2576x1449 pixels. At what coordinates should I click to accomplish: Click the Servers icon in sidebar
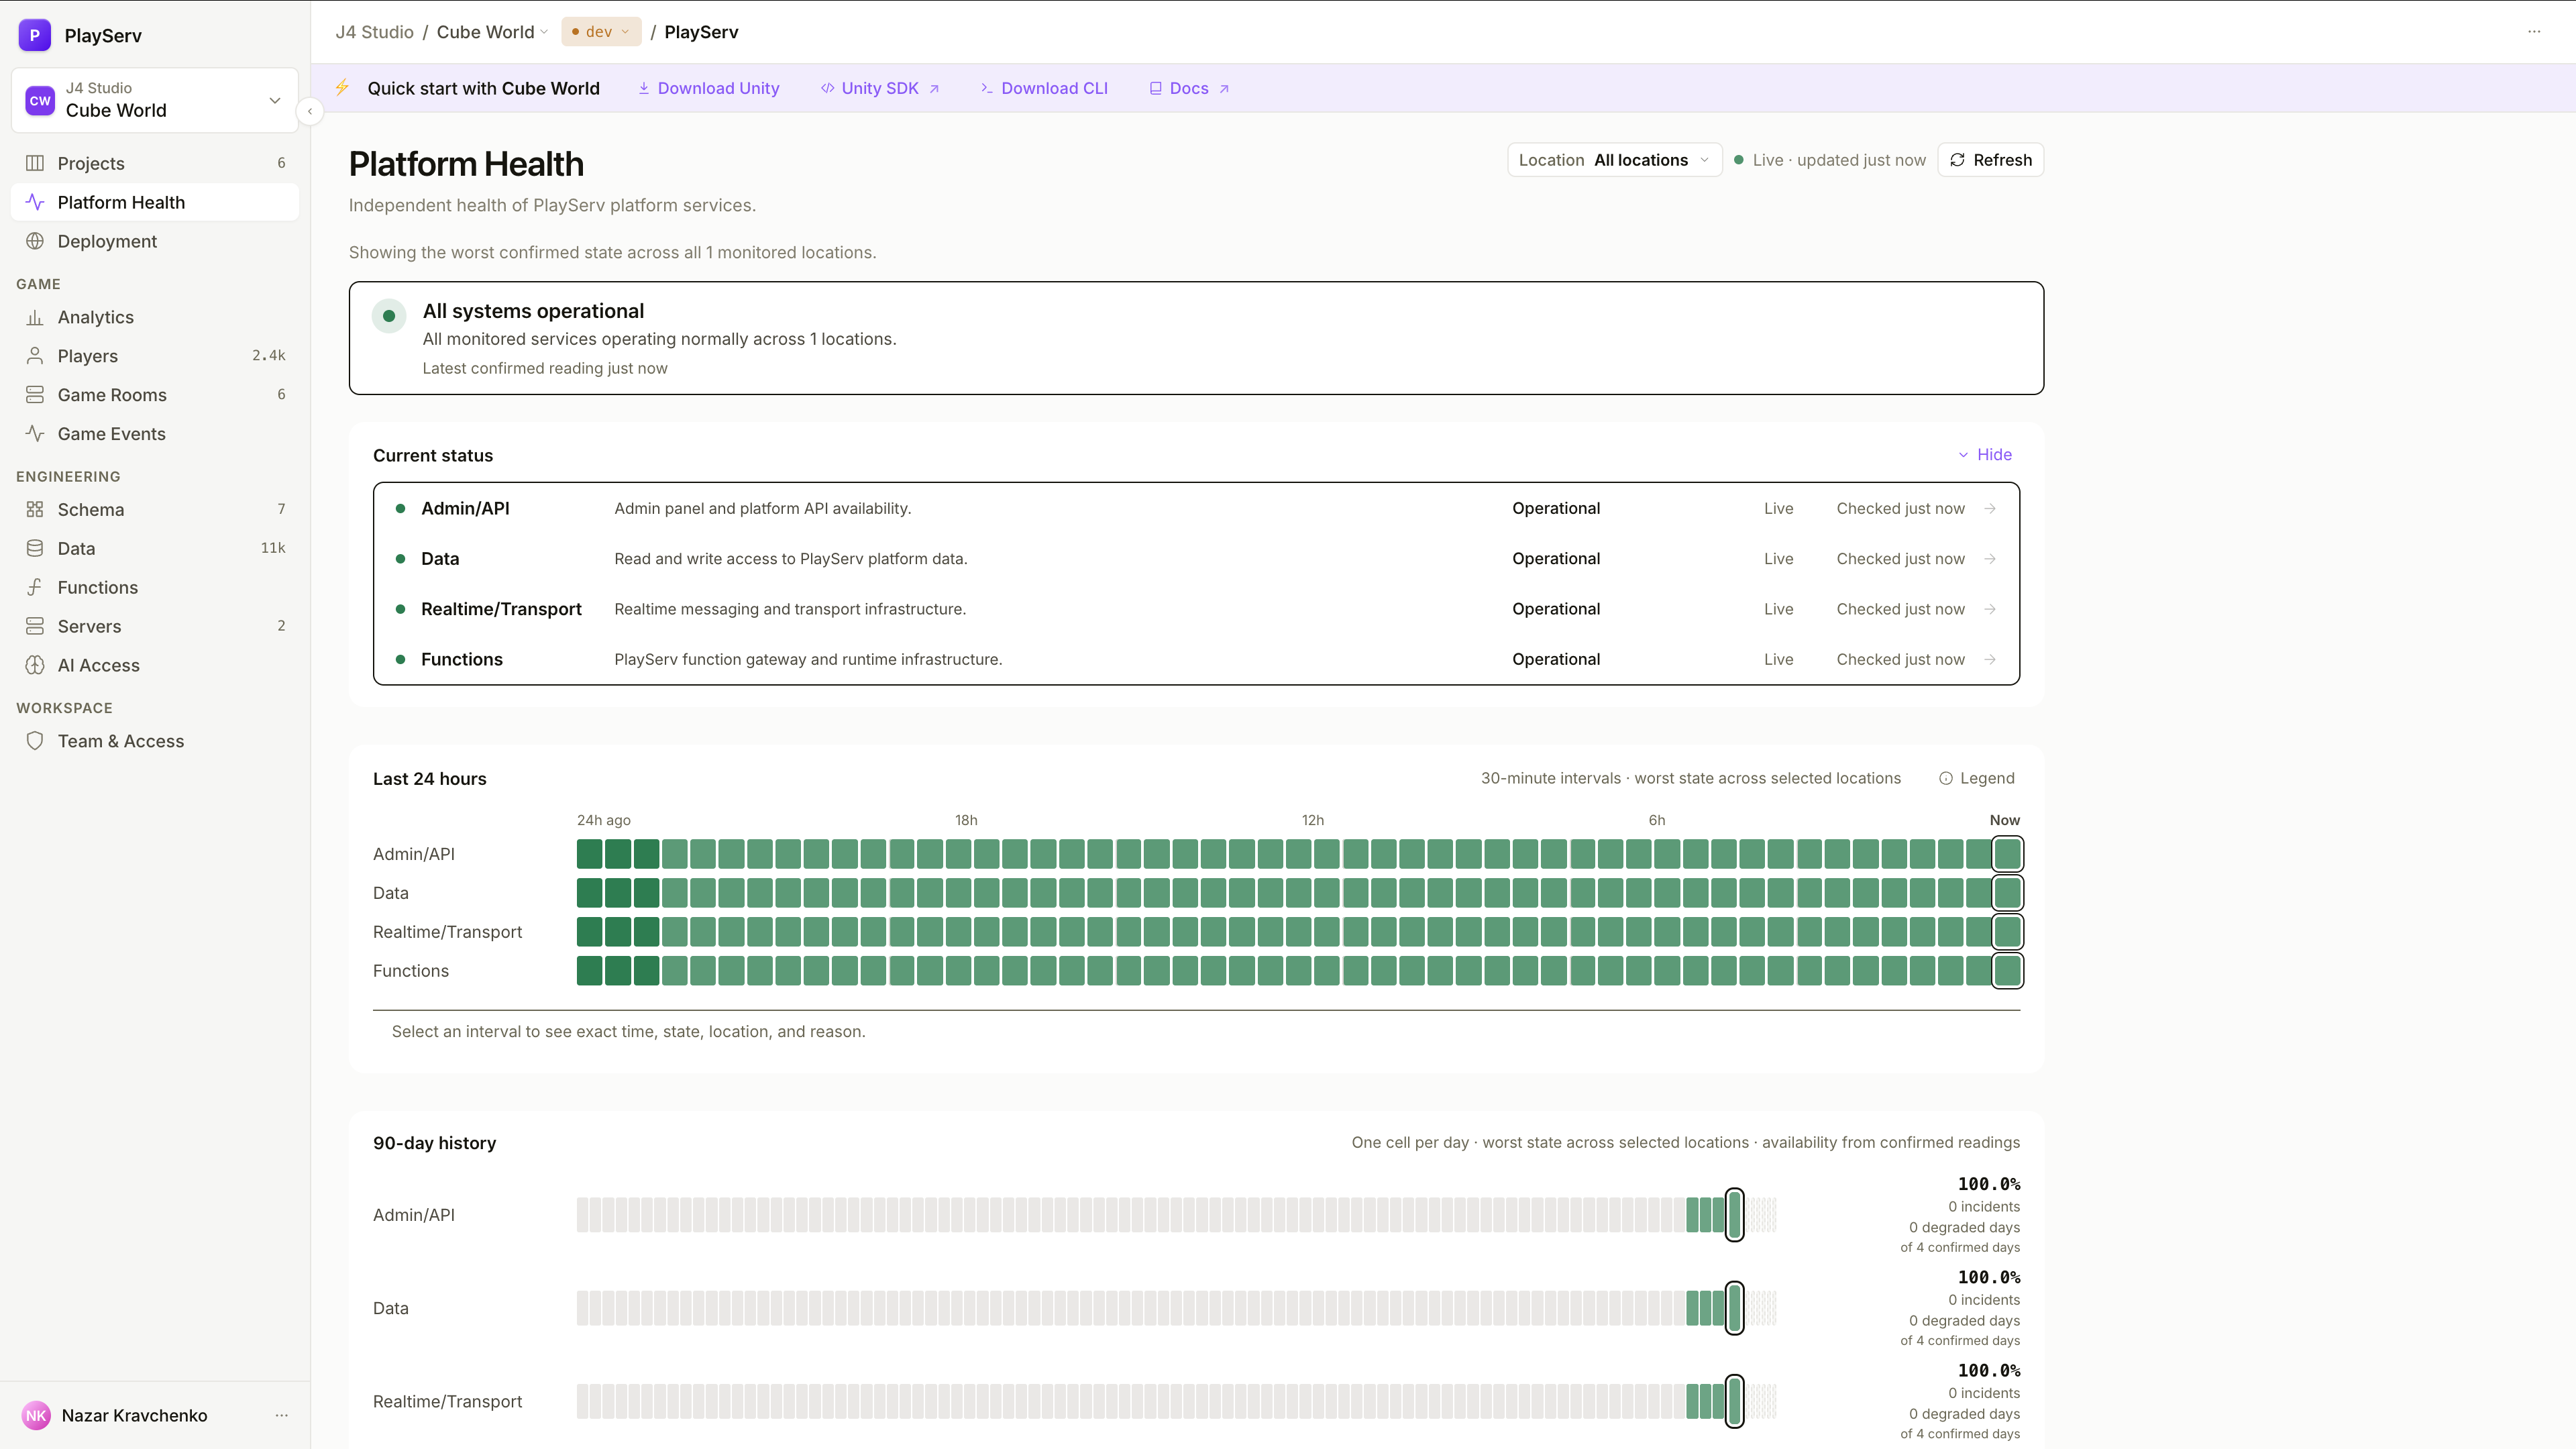[35, 626]
